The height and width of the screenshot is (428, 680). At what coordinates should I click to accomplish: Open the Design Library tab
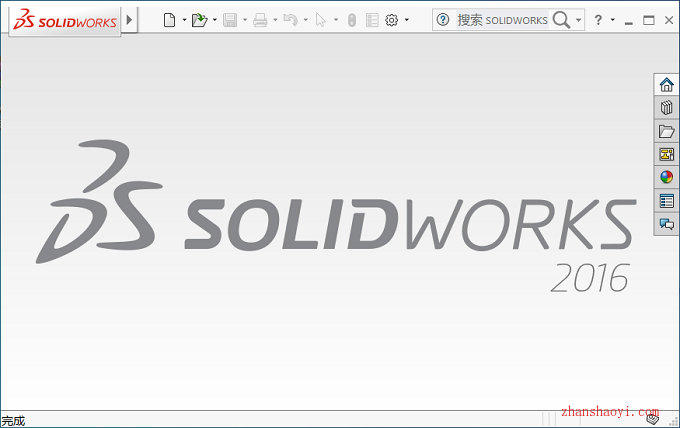point(667,108)
